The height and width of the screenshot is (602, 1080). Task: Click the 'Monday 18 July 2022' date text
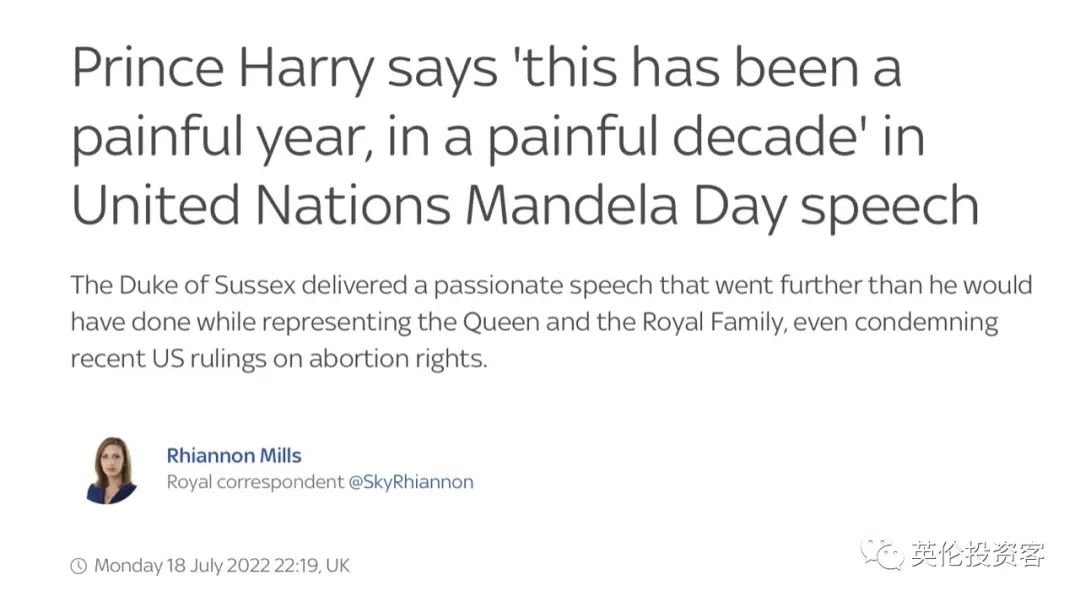point(182,565)
